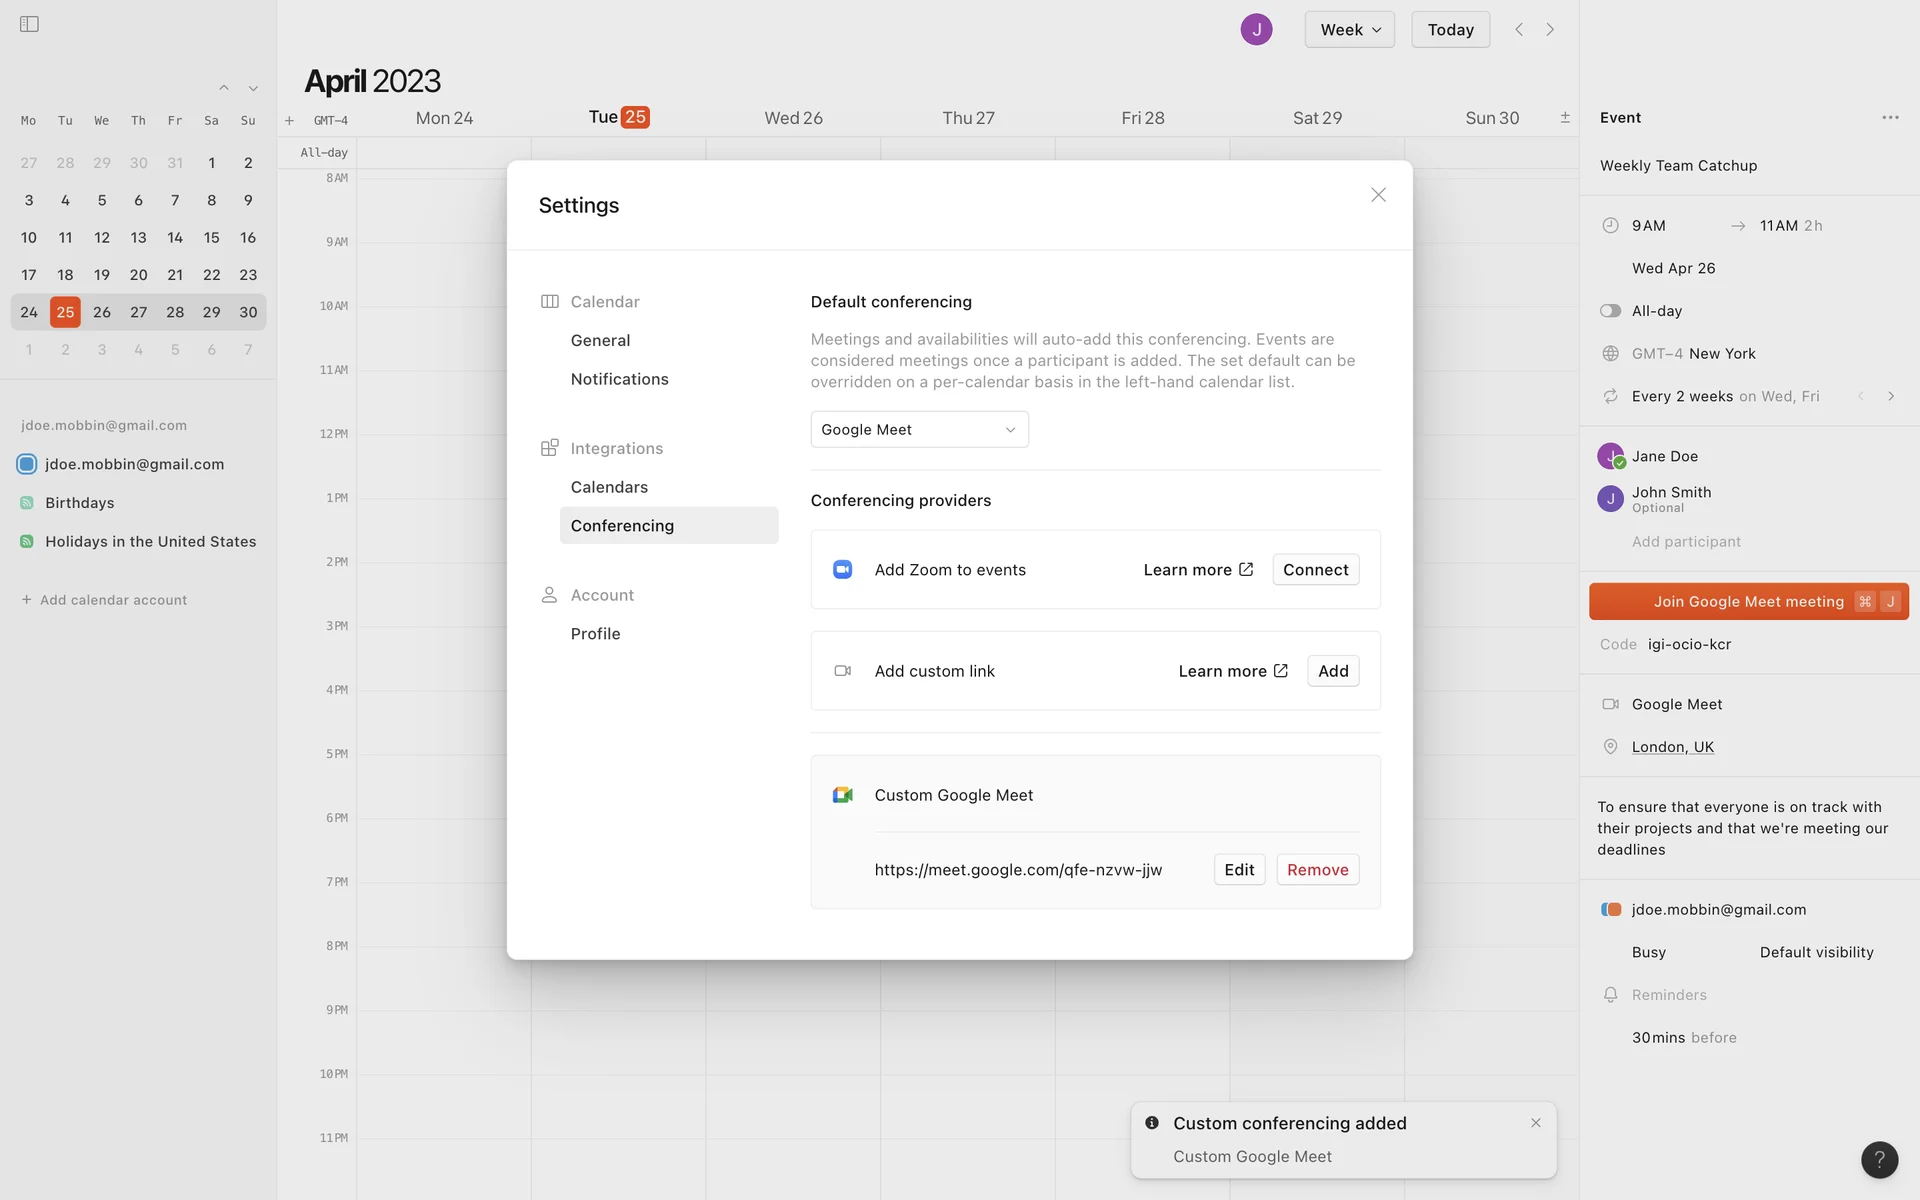This screenshot has height=1200, width=1920.
Task: Toggle Holidays in the United States calendar
Action: click(x=27, y=541)
